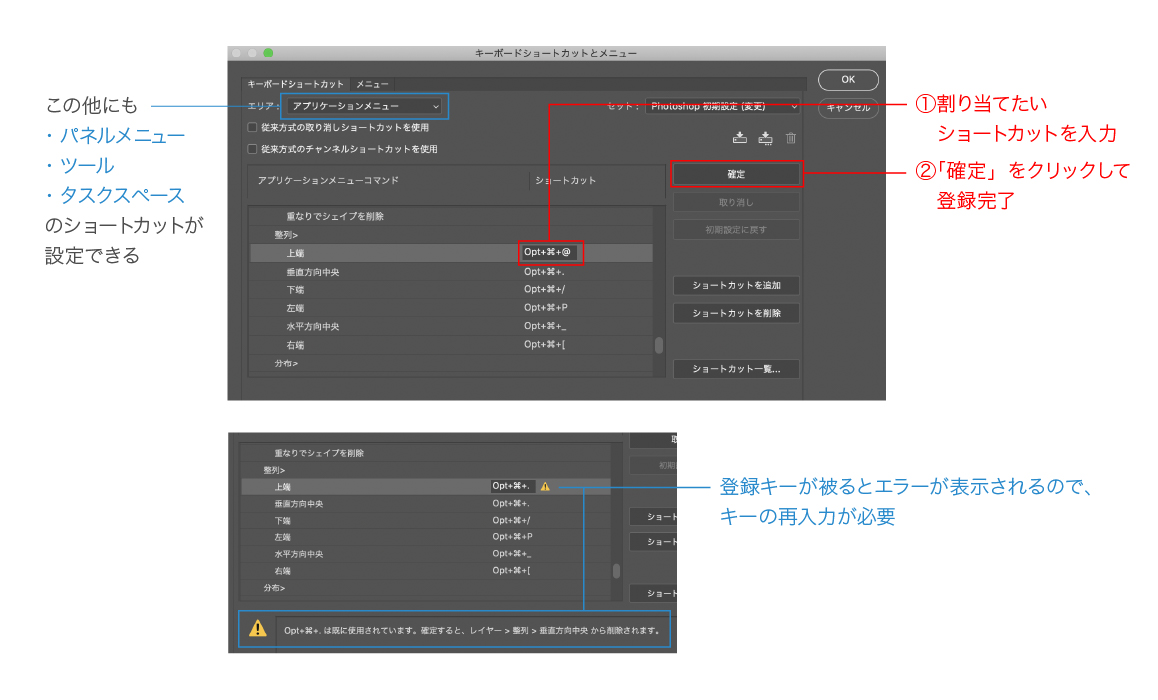The height and width of the screenshot is (700, 1158).
Task: Select 重なりでシェイプを削除 row in the upper dialog
Action: [451, 216]
